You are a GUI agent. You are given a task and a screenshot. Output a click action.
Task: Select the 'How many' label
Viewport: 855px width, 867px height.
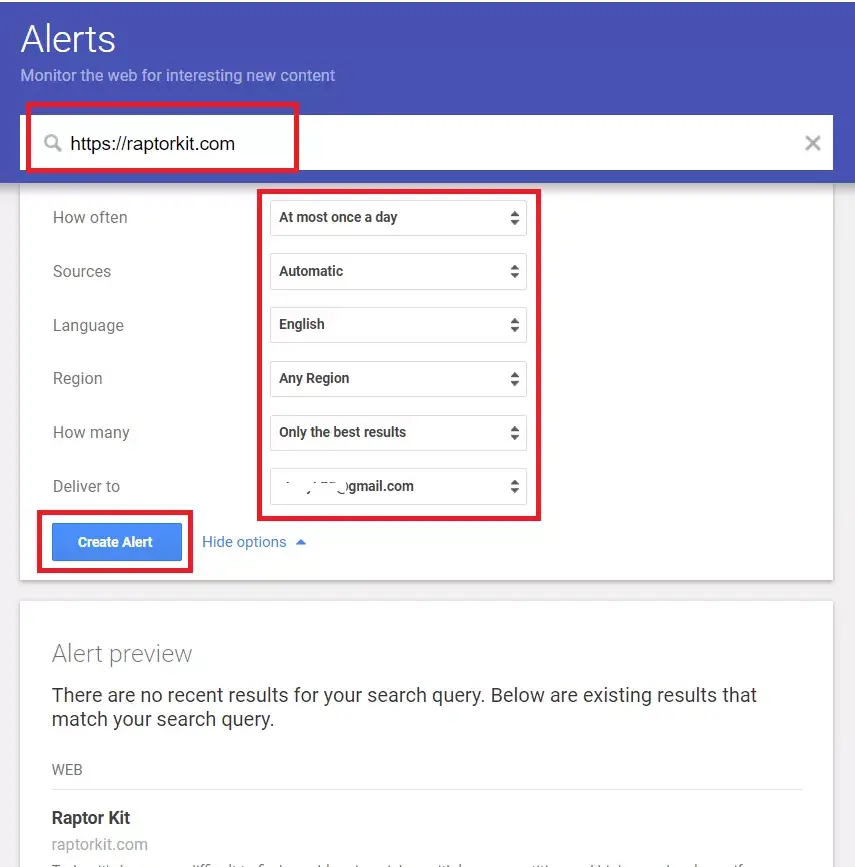[91, 432]
